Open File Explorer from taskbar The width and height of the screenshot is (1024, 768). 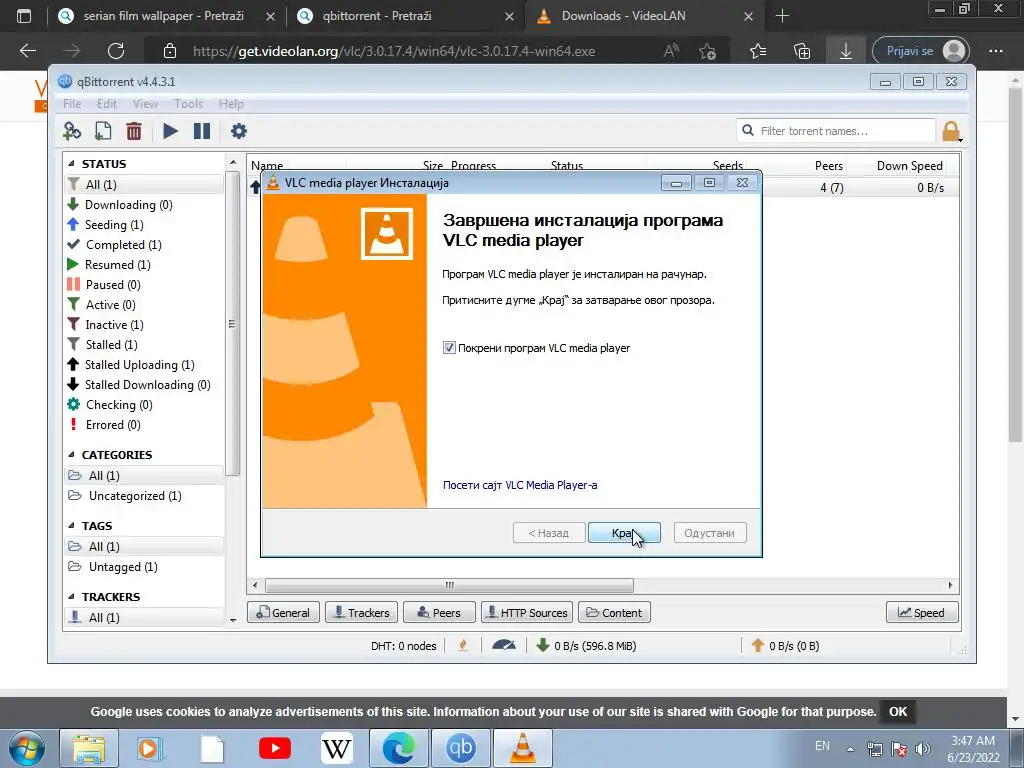click(89, 748)
